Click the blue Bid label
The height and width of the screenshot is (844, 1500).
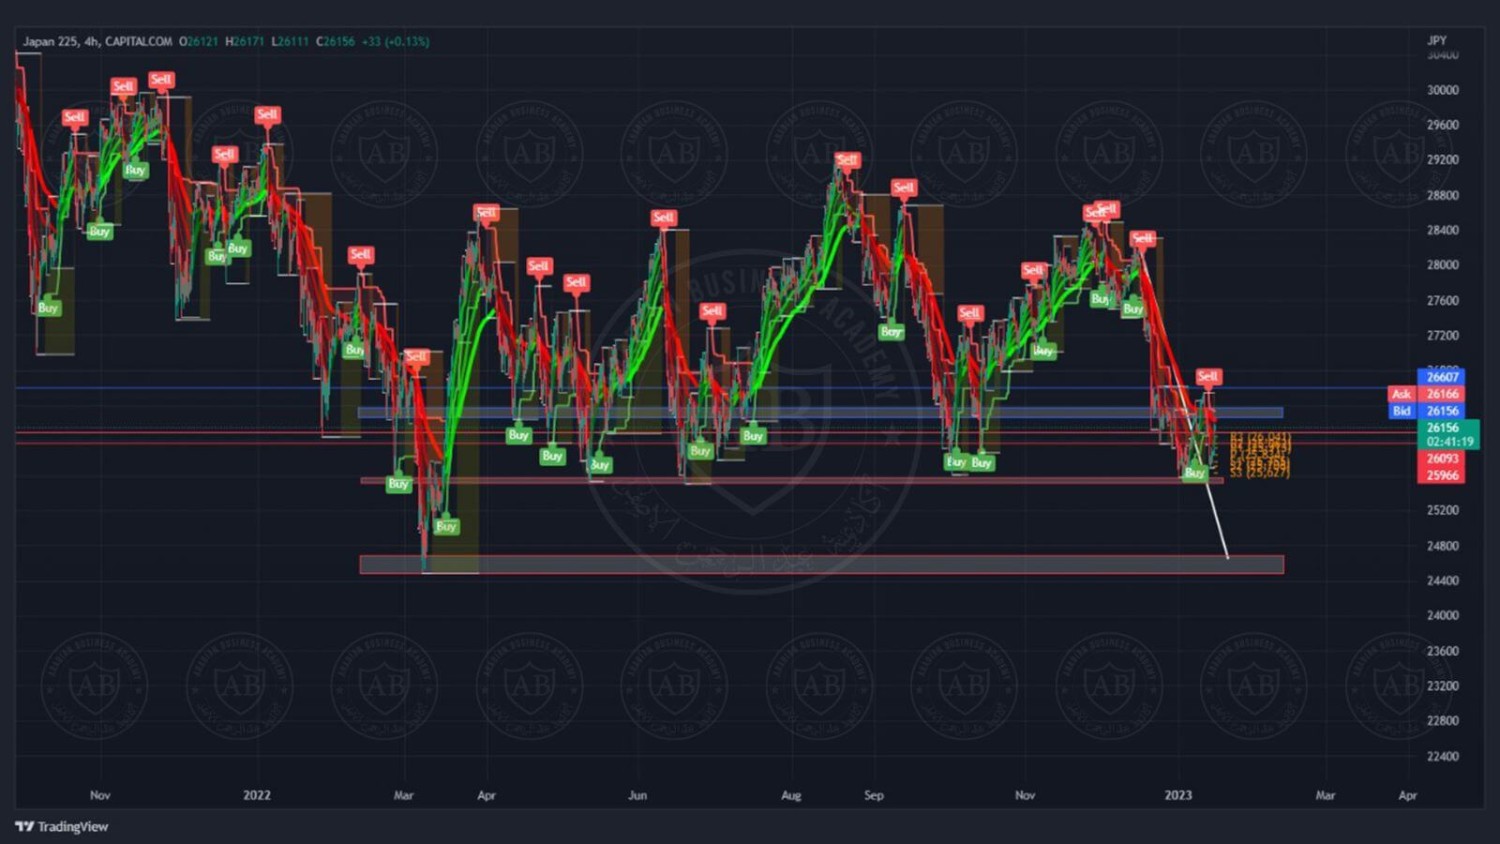pyautogui.click(x=1402, y=411)
